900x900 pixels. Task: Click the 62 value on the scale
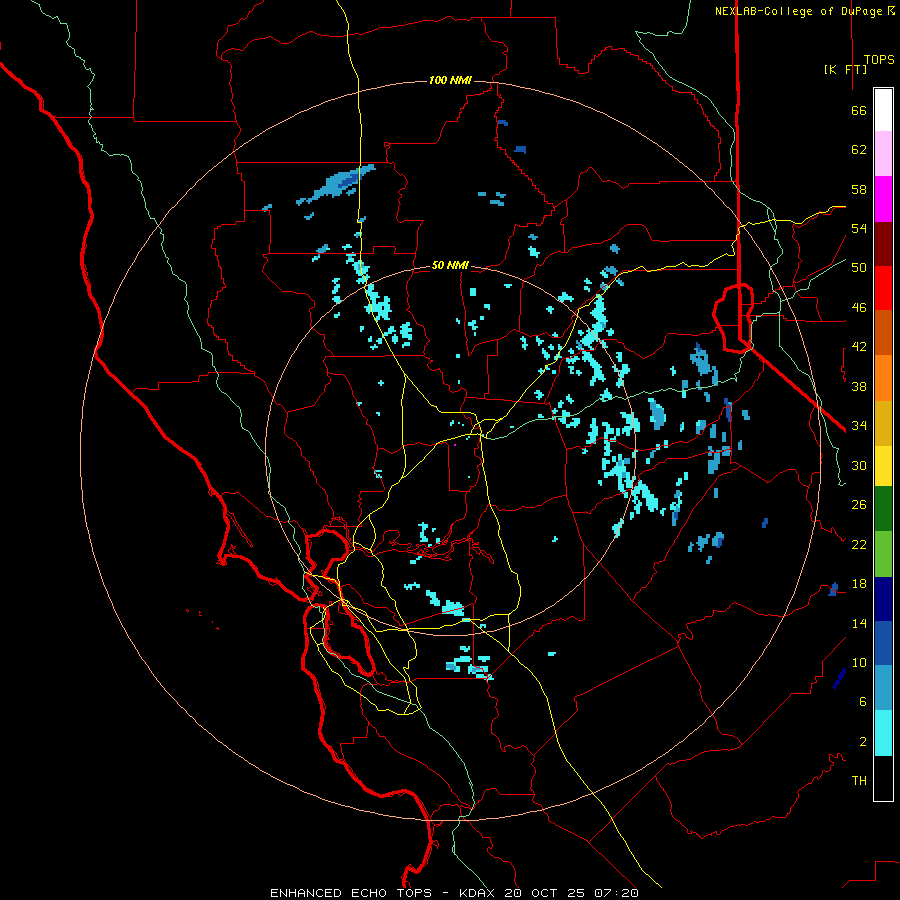[x=859, y=150]
